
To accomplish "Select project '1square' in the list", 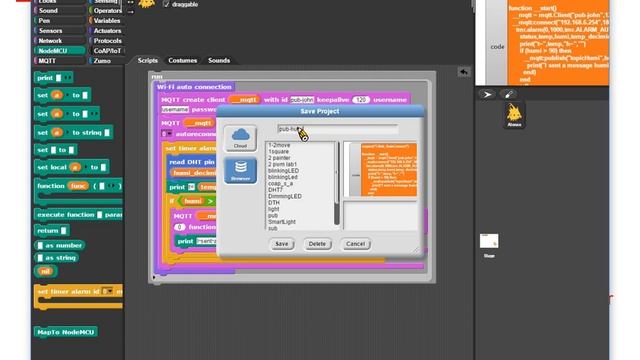I will (x=278, y=151).
